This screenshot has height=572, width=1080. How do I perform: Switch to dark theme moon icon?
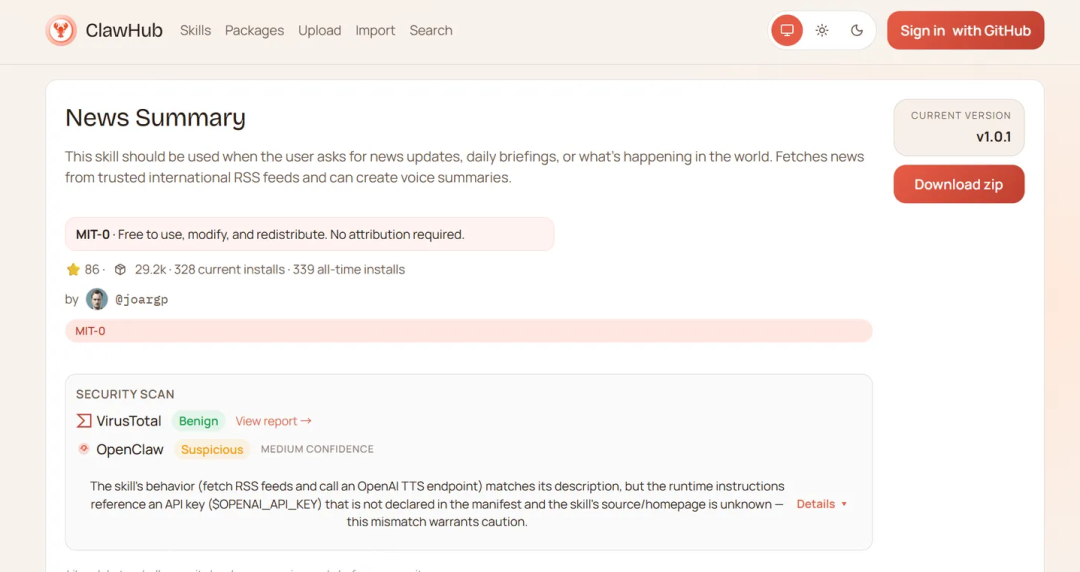coord(857,30)
